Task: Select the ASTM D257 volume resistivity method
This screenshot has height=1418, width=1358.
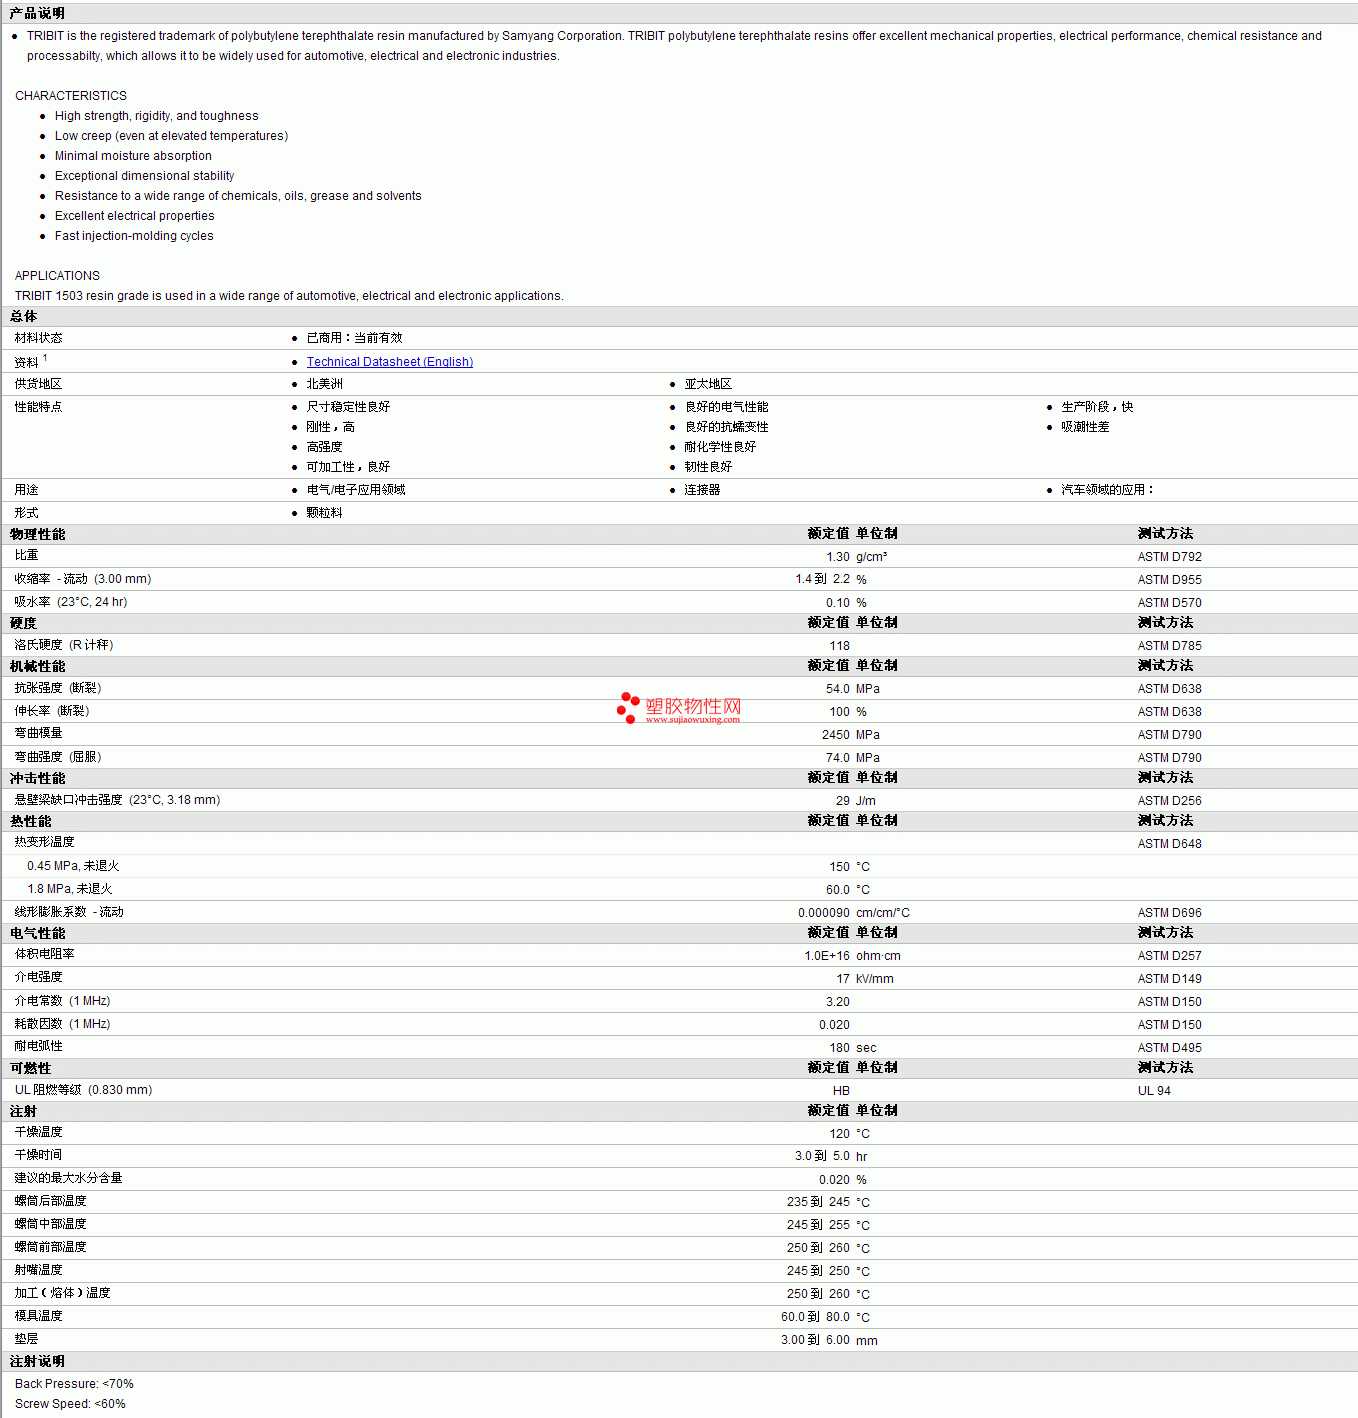Action: click(x=1169, y=956)
